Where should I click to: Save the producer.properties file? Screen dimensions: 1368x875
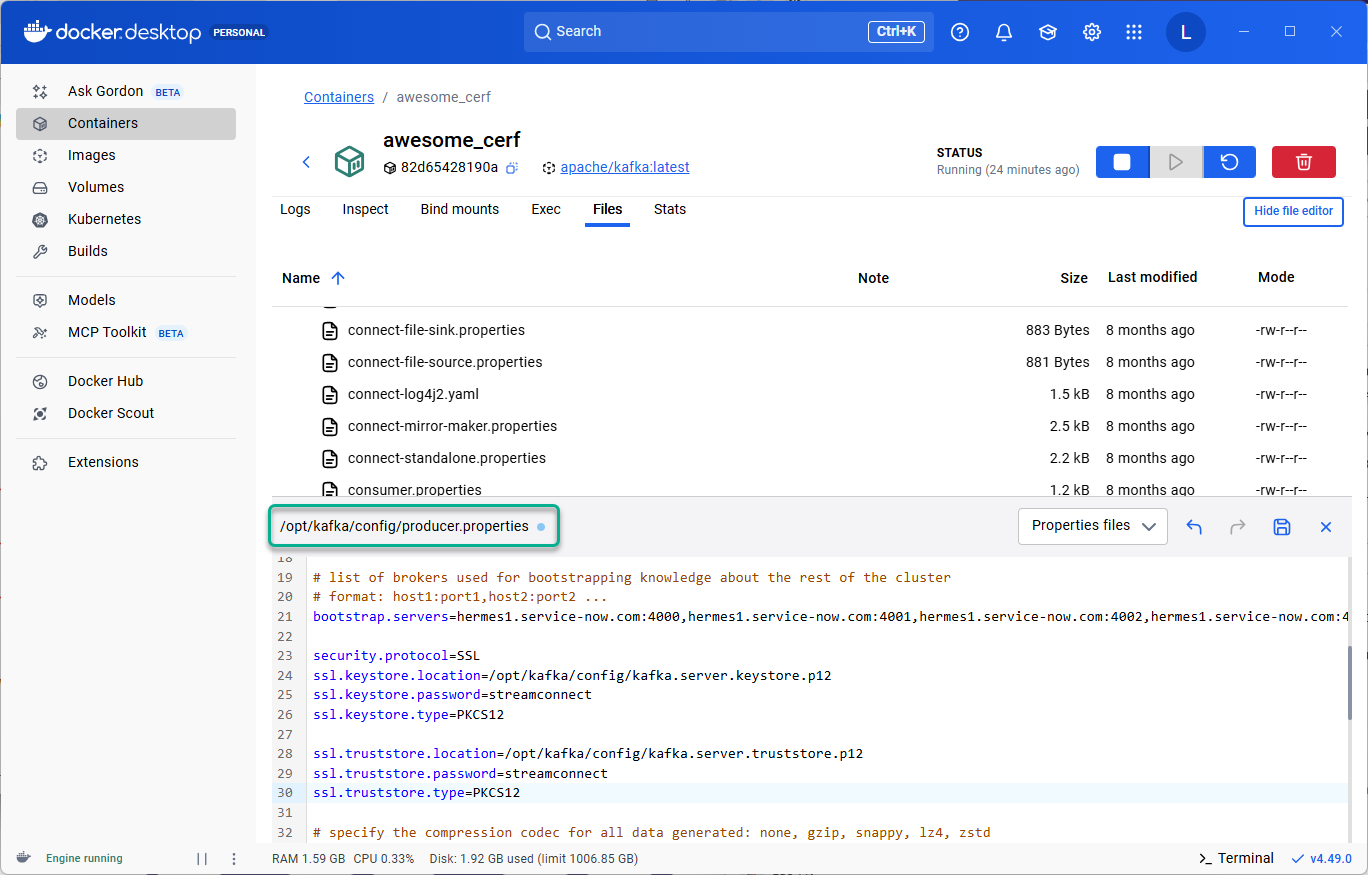point(1282,527)
